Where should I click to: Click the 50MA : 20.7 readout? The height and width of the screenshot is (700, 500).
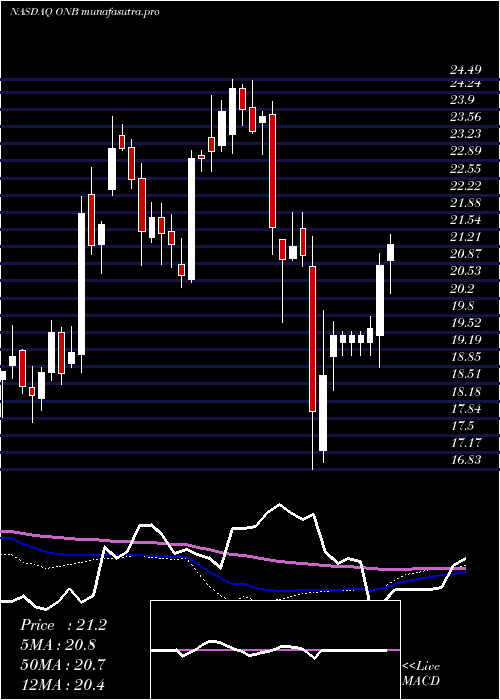(x=63, y=664)
